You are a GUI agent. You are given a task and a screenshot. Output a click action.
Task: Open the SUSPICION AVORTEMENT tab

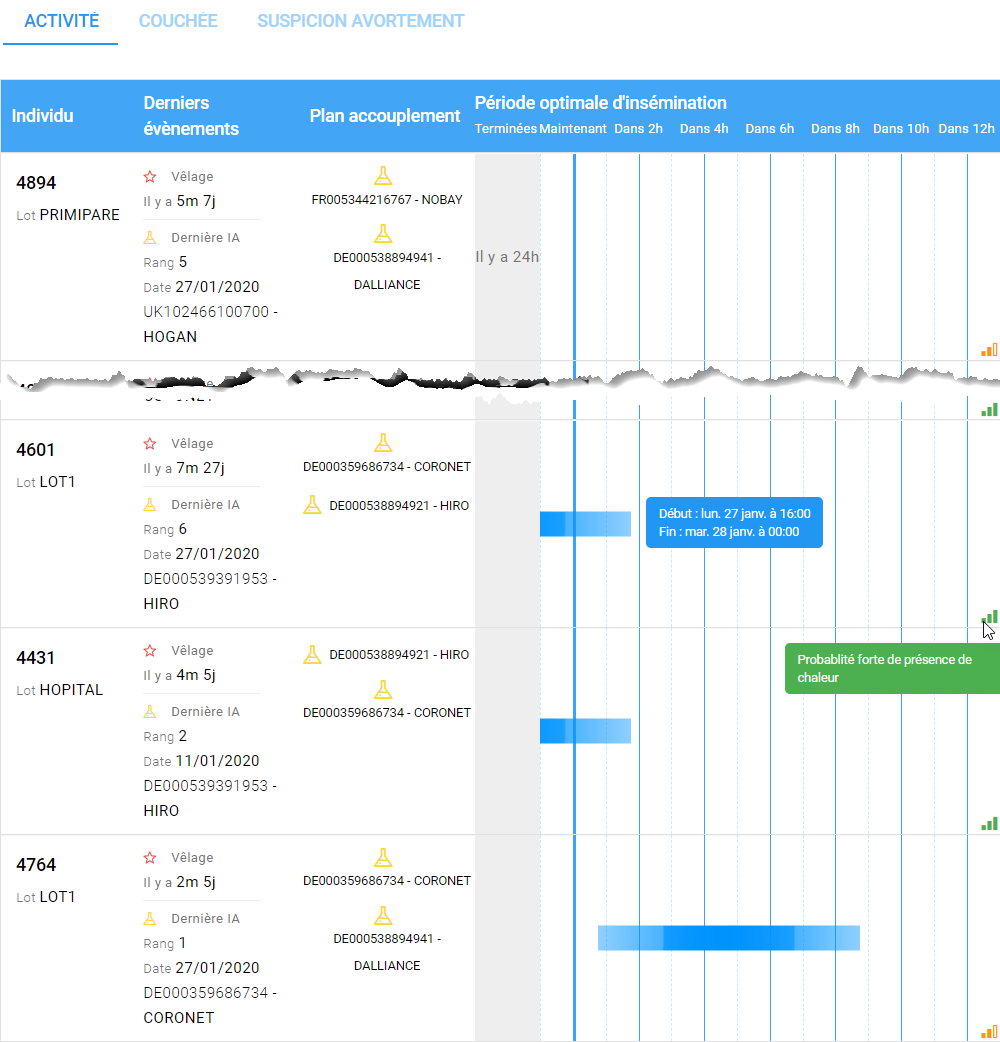pyautogui.click(x=361, y=21)
